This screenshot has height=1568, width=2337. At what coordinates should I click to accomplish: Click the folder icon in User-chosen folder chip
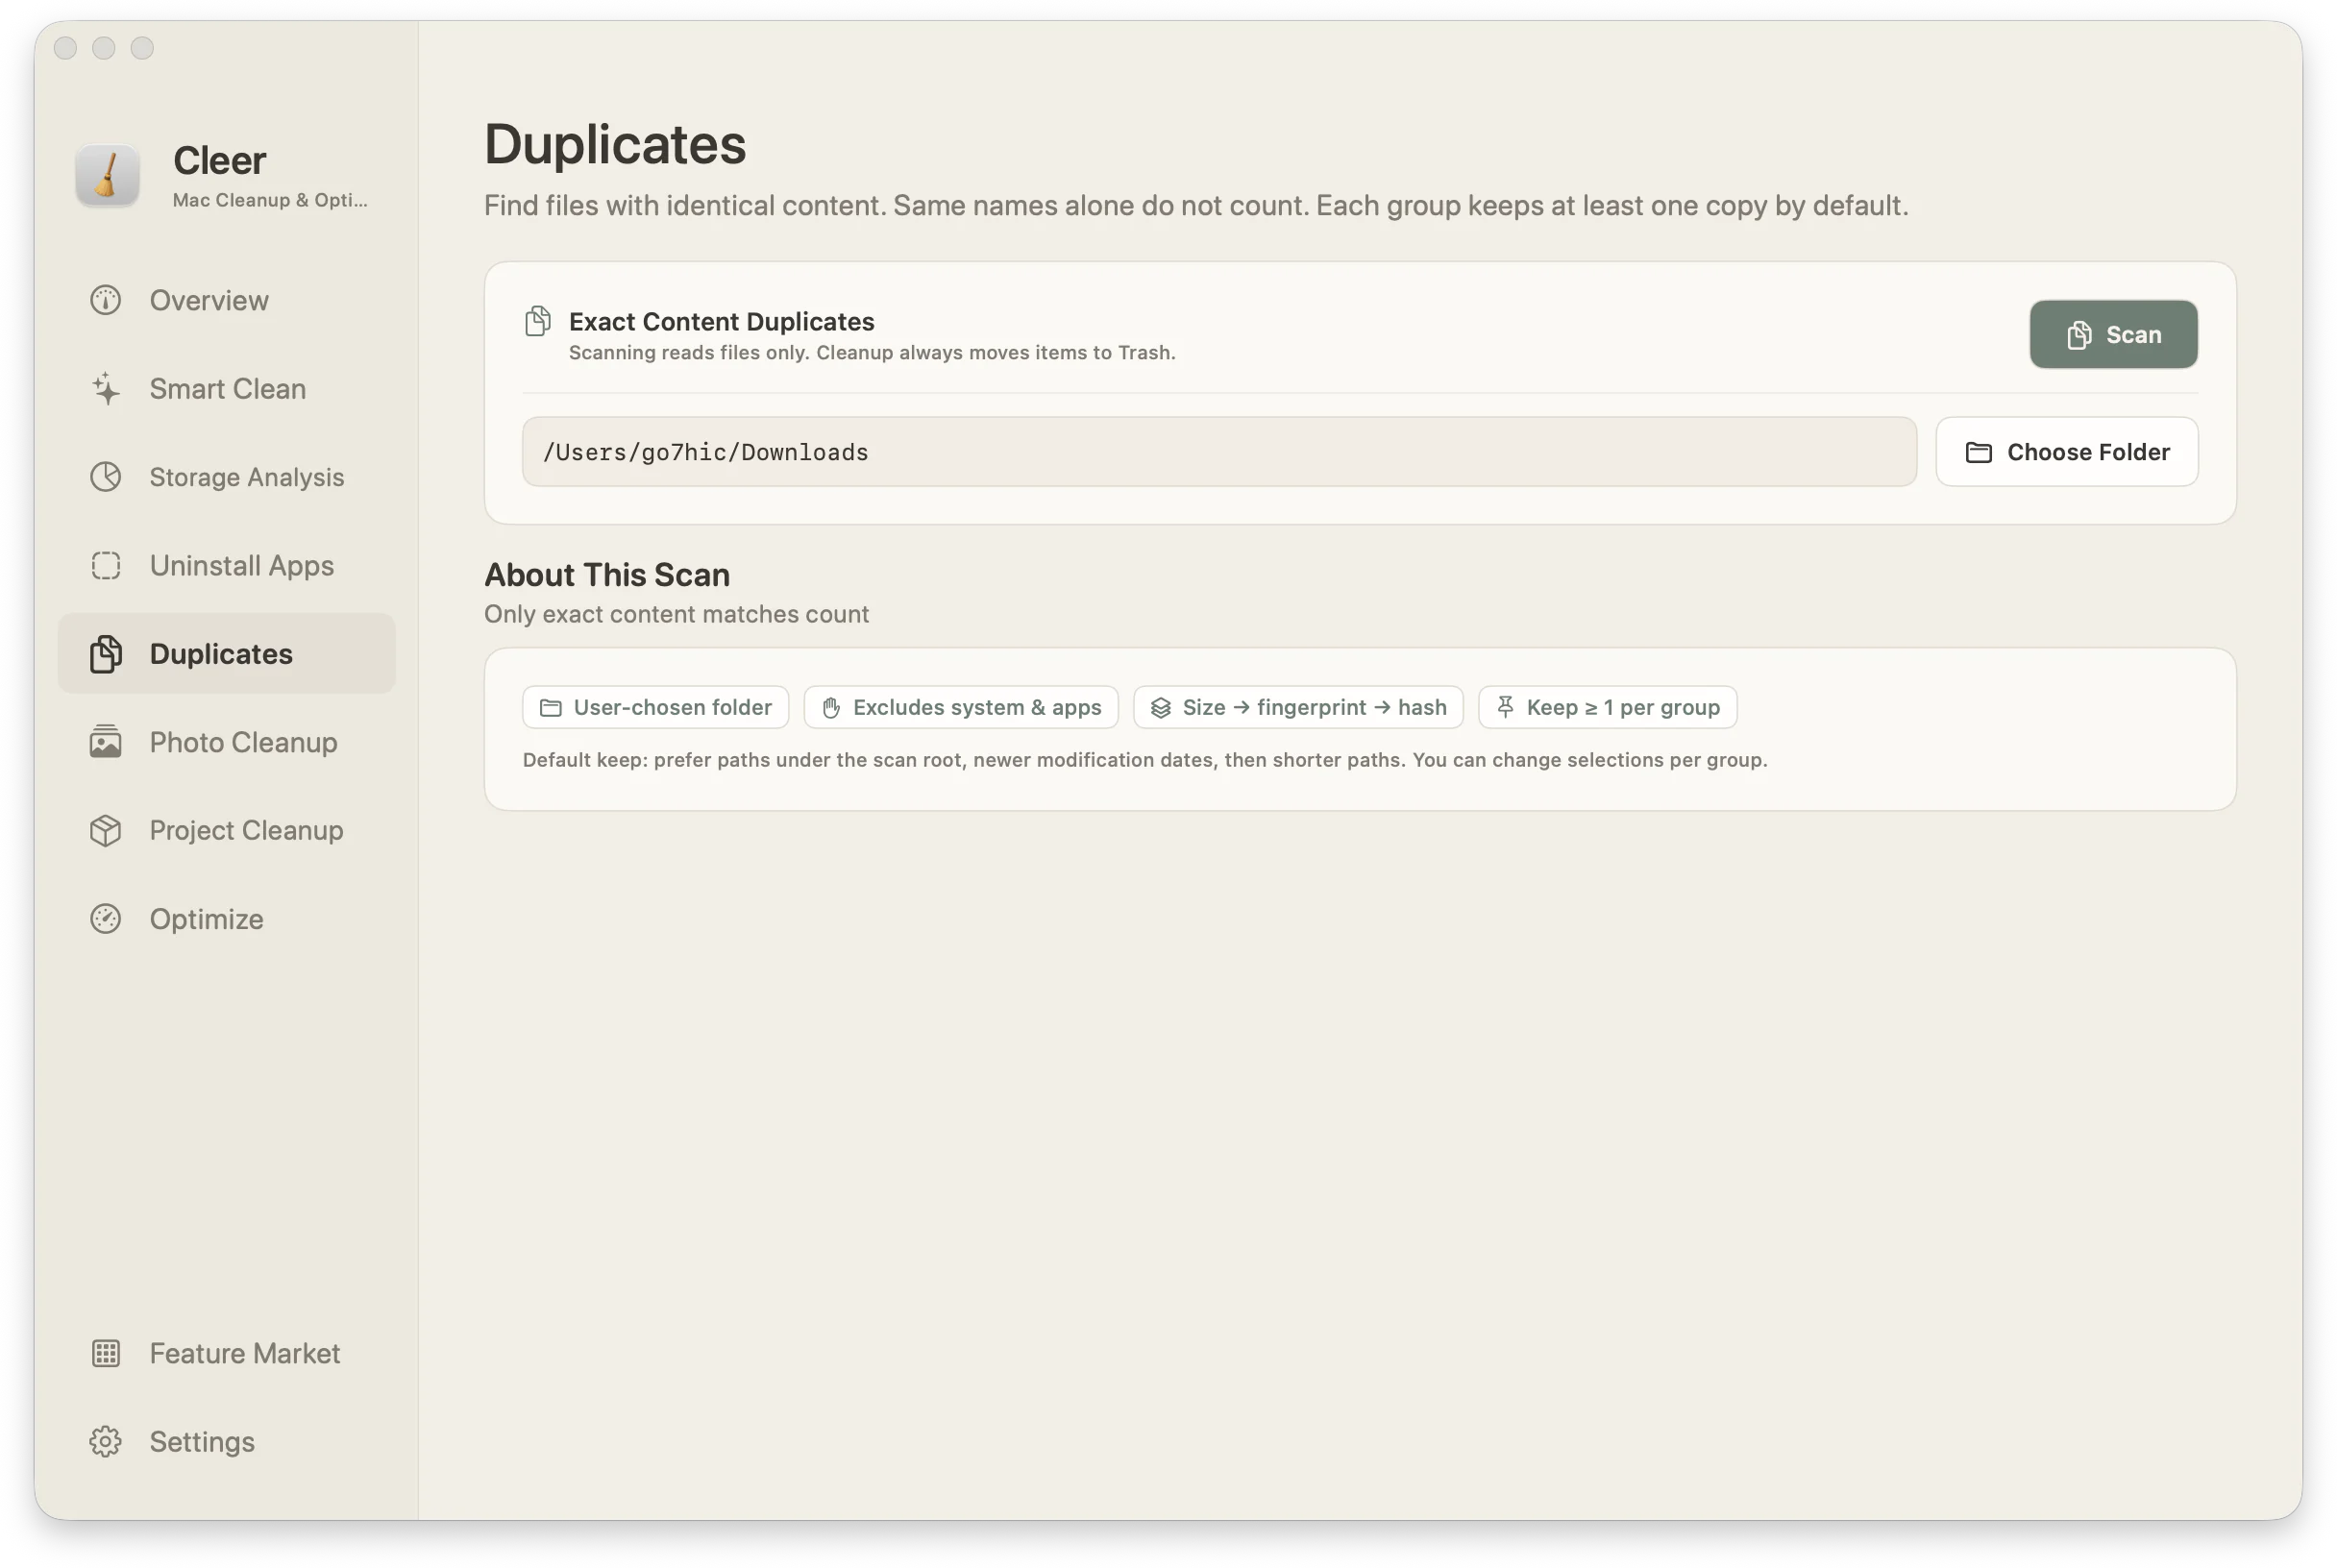pyautogui.click(x=550, y=708)
